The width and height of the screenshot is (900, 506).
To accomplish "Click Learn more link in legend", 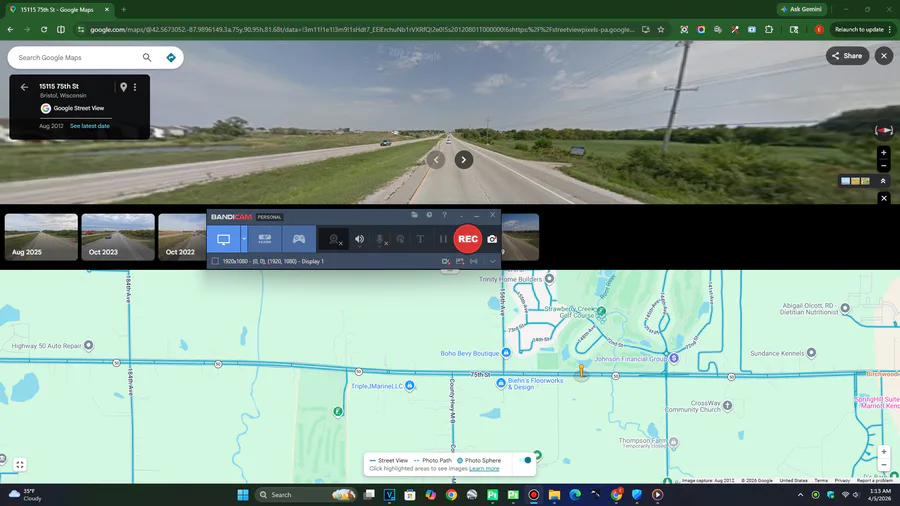I will click(484, 469).
